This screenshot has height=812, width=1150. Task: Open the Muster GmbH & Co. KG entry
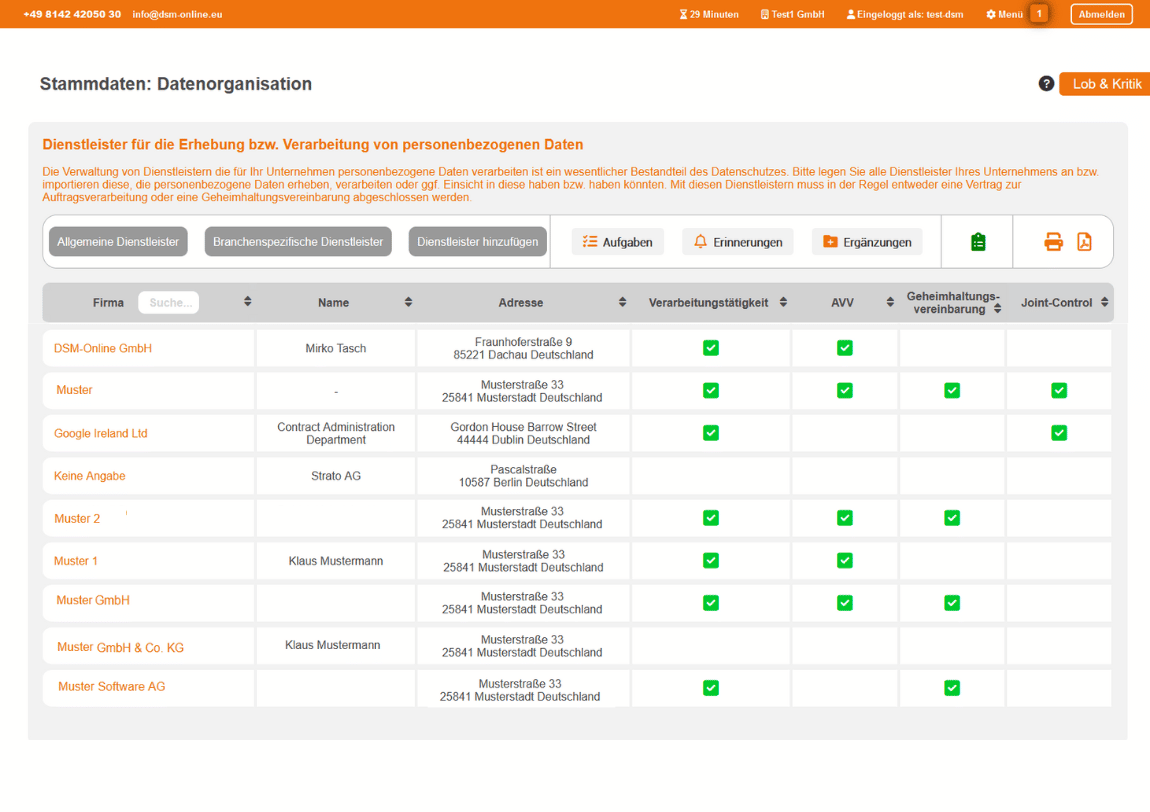click(120, 647)
